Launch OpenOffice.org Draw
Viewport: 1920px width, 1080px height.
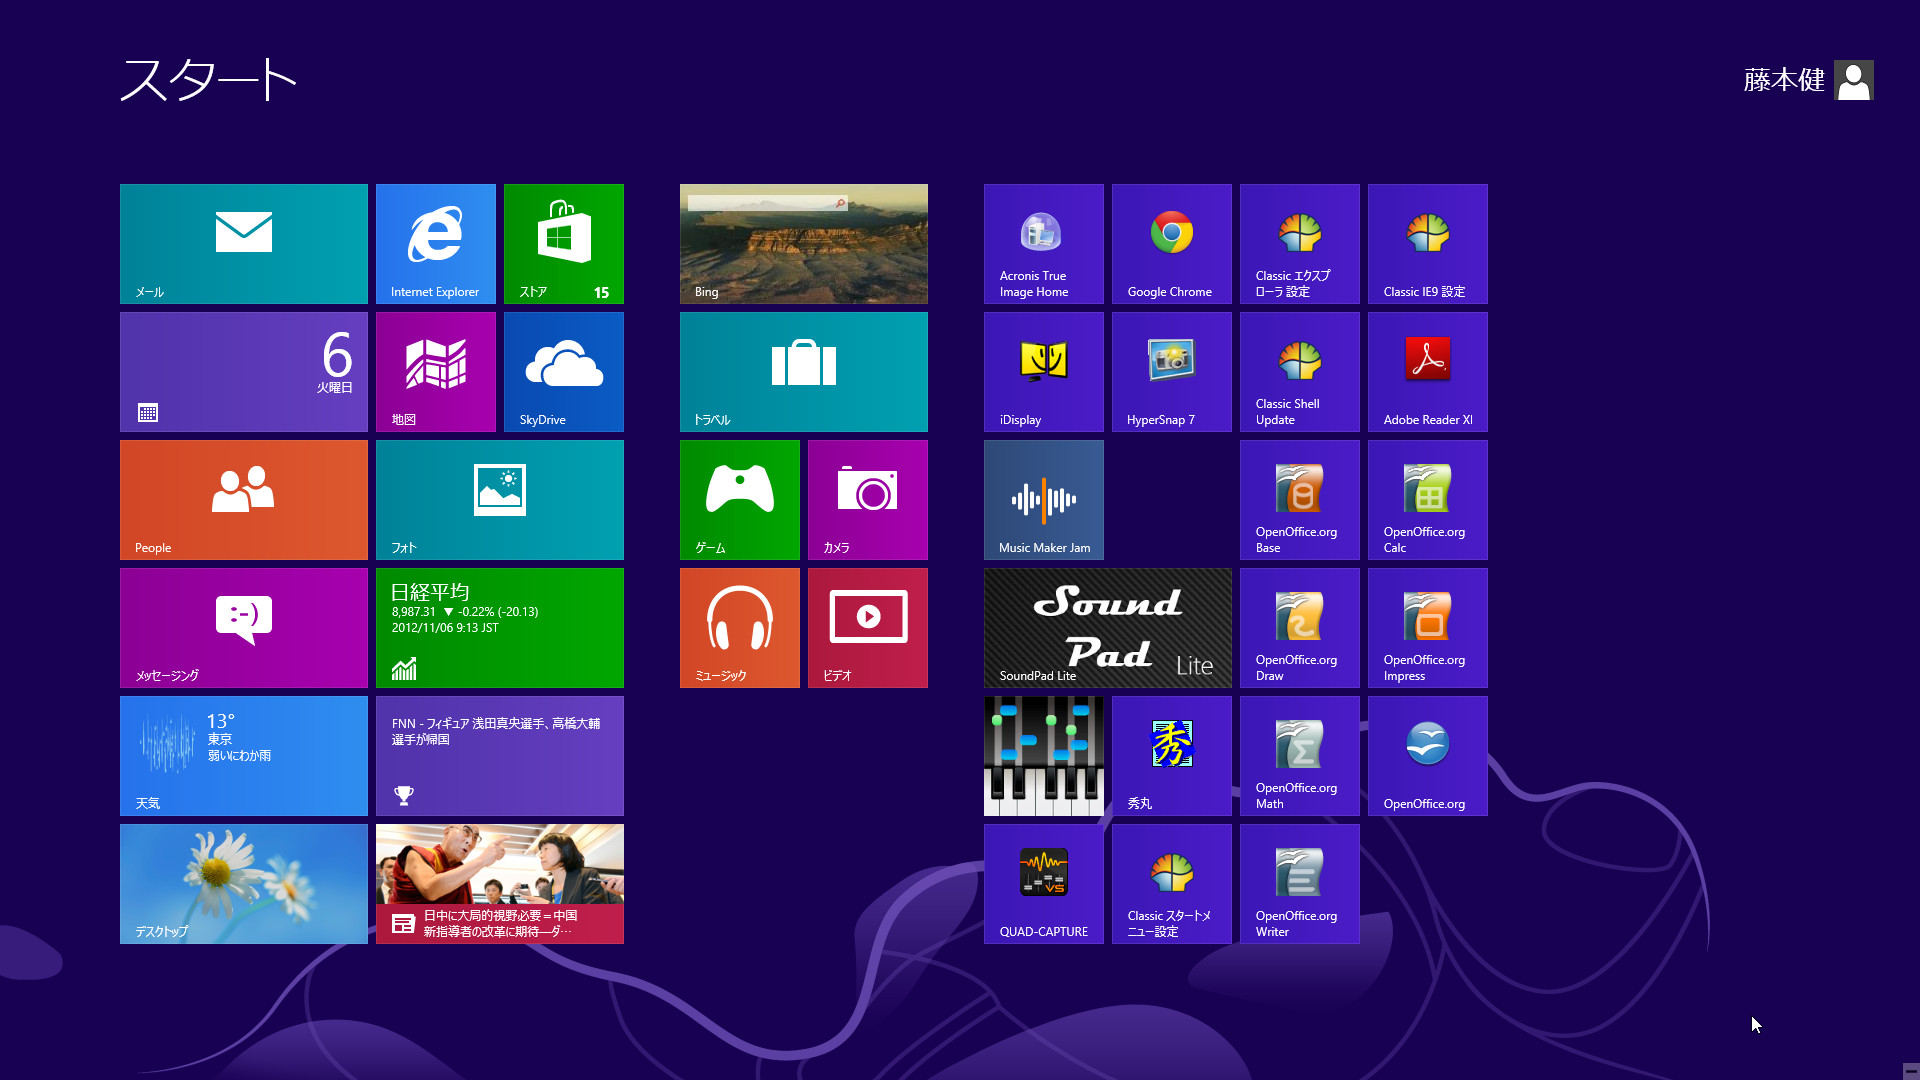click(1300, 628)
